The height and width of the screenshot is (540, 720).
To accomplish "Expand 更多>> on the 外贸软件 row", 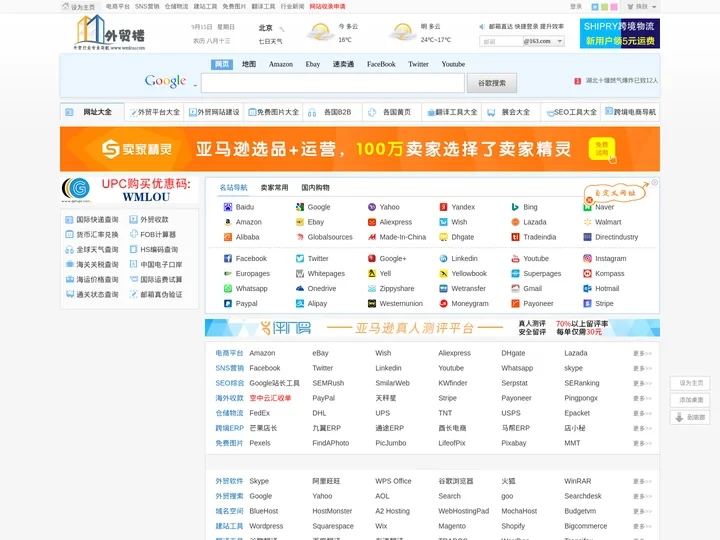I will [x=642, y=481].
